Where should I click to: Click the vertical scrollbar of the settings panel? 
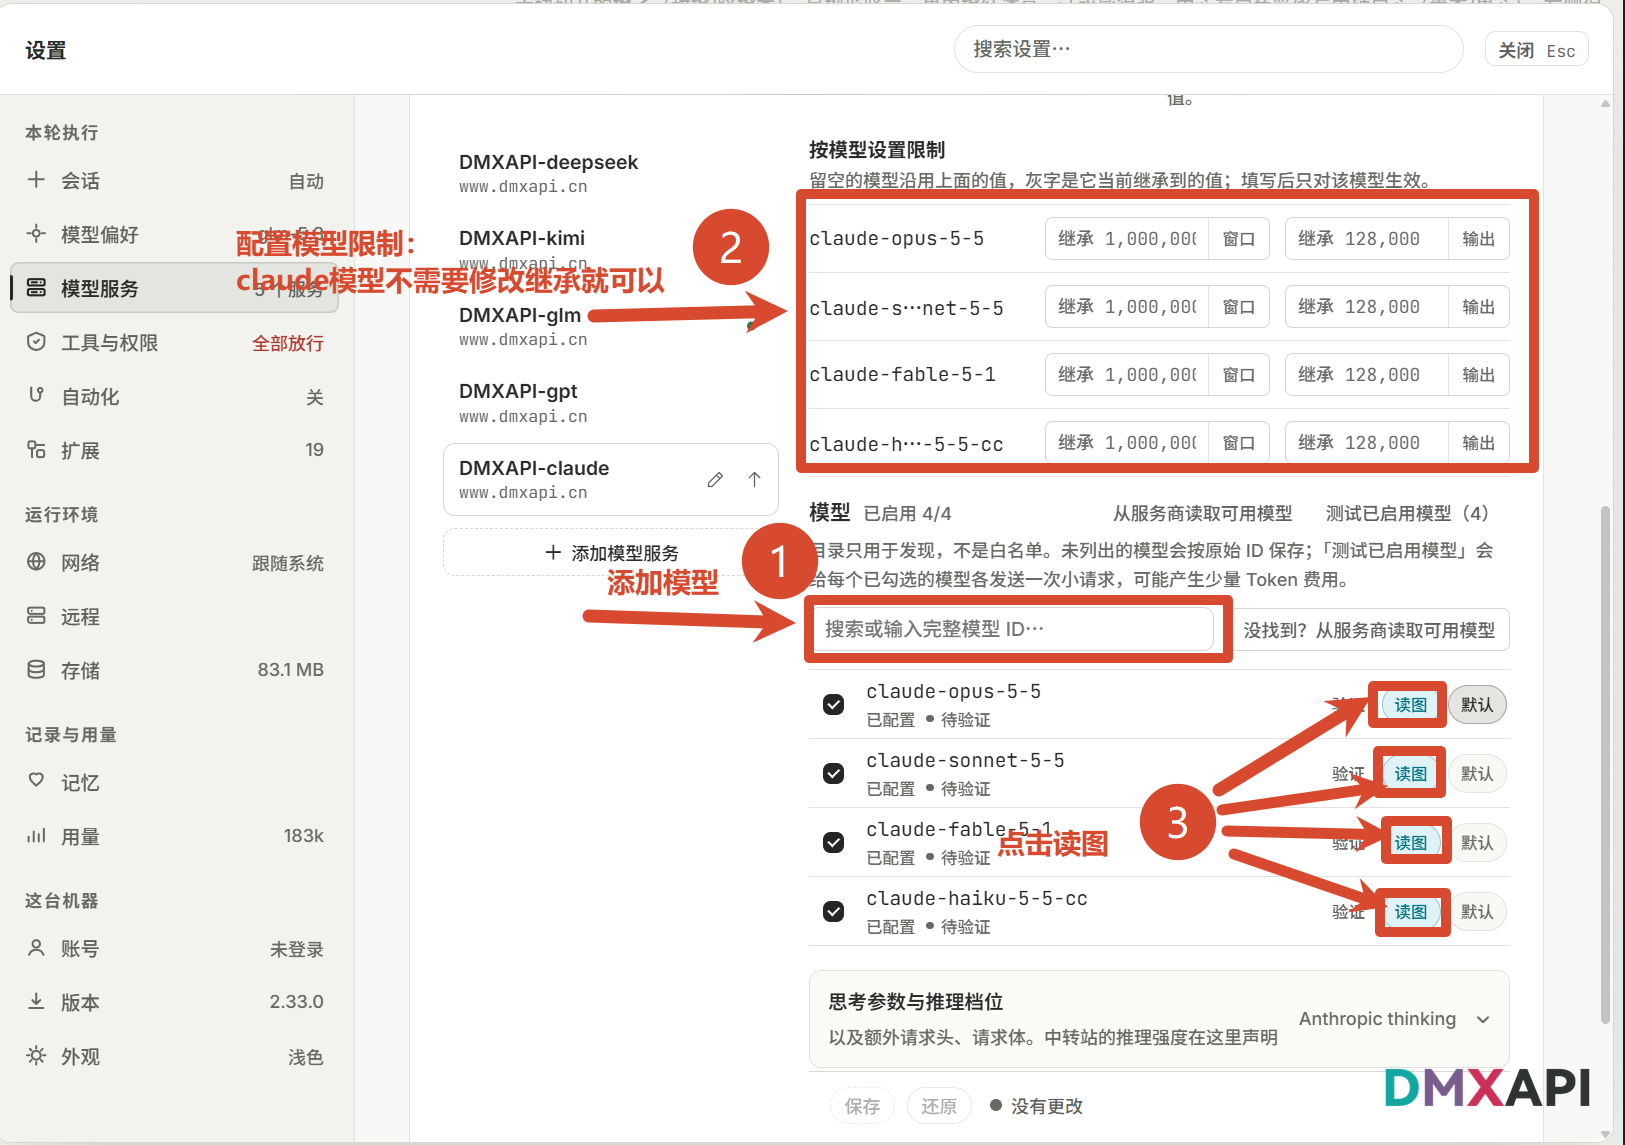(1605, 765)
